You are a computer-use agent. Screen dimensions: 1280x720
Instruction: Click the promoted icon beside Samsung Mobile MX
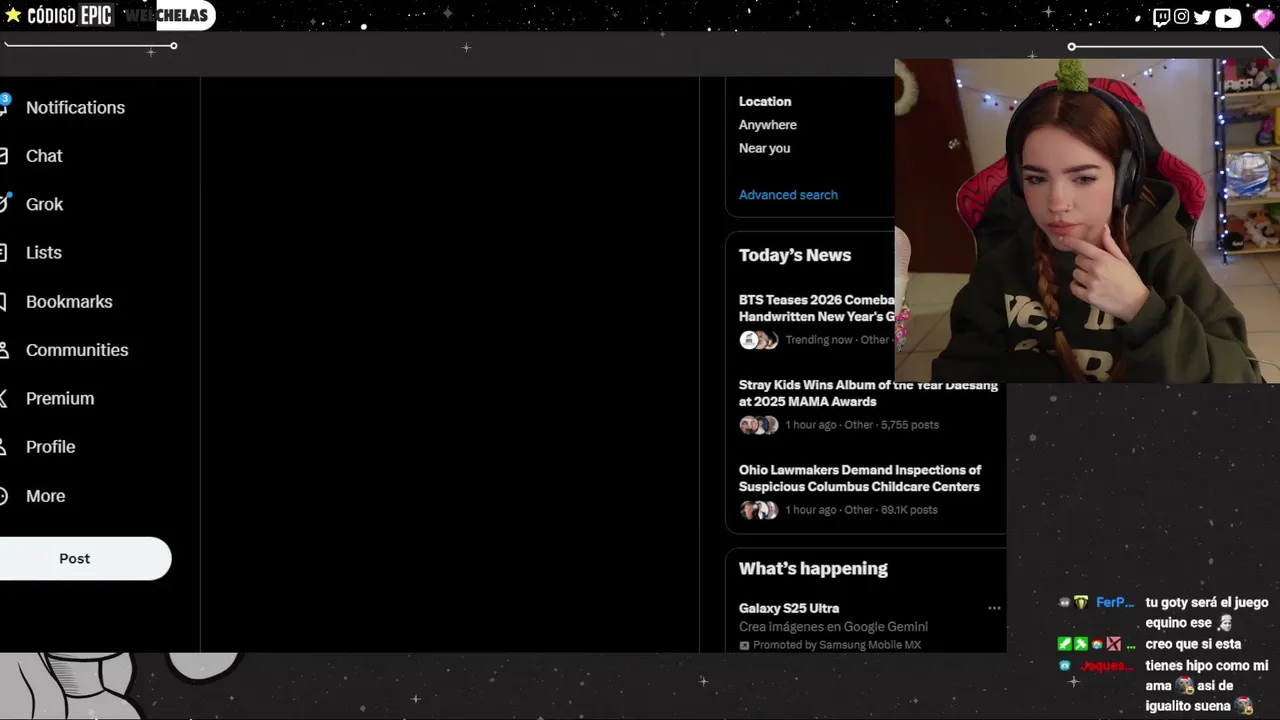click(x=744, y=646)
